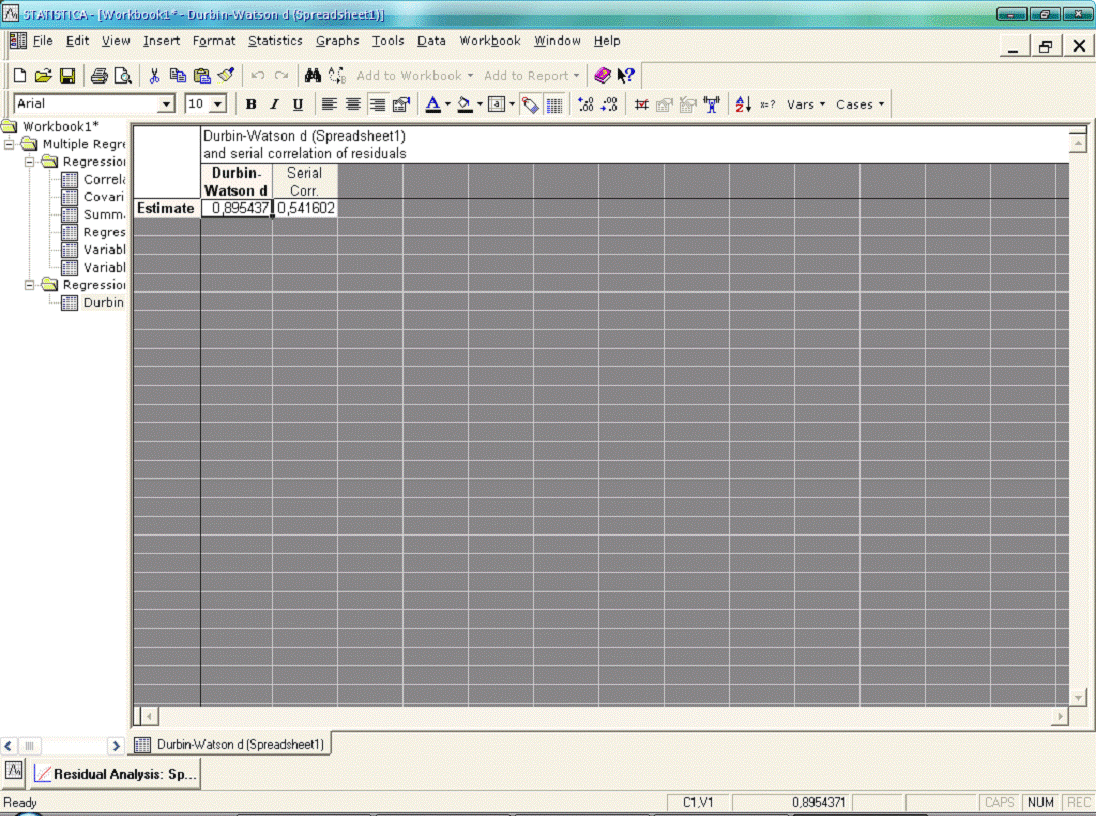
Task: Open the Arial font name dropdown
Action: (166, 104)
